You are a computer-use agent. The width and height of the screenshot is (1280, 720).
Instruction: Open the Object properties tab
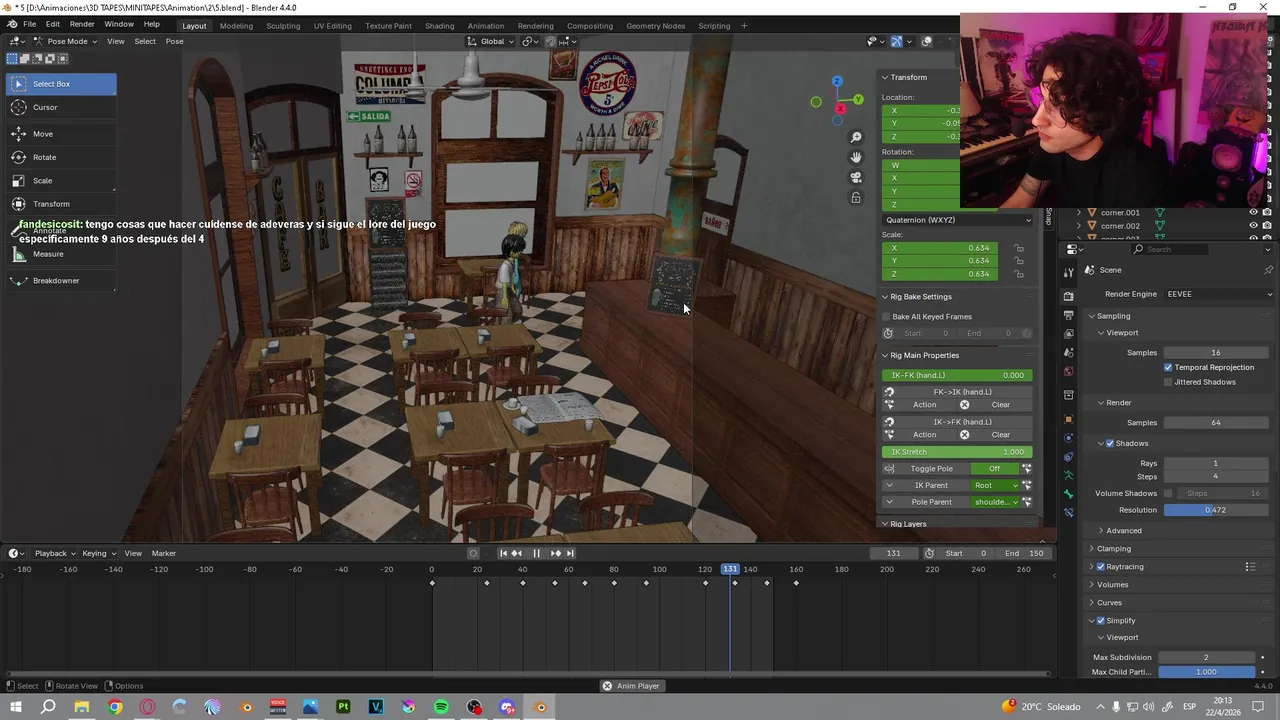[1068, 419]
